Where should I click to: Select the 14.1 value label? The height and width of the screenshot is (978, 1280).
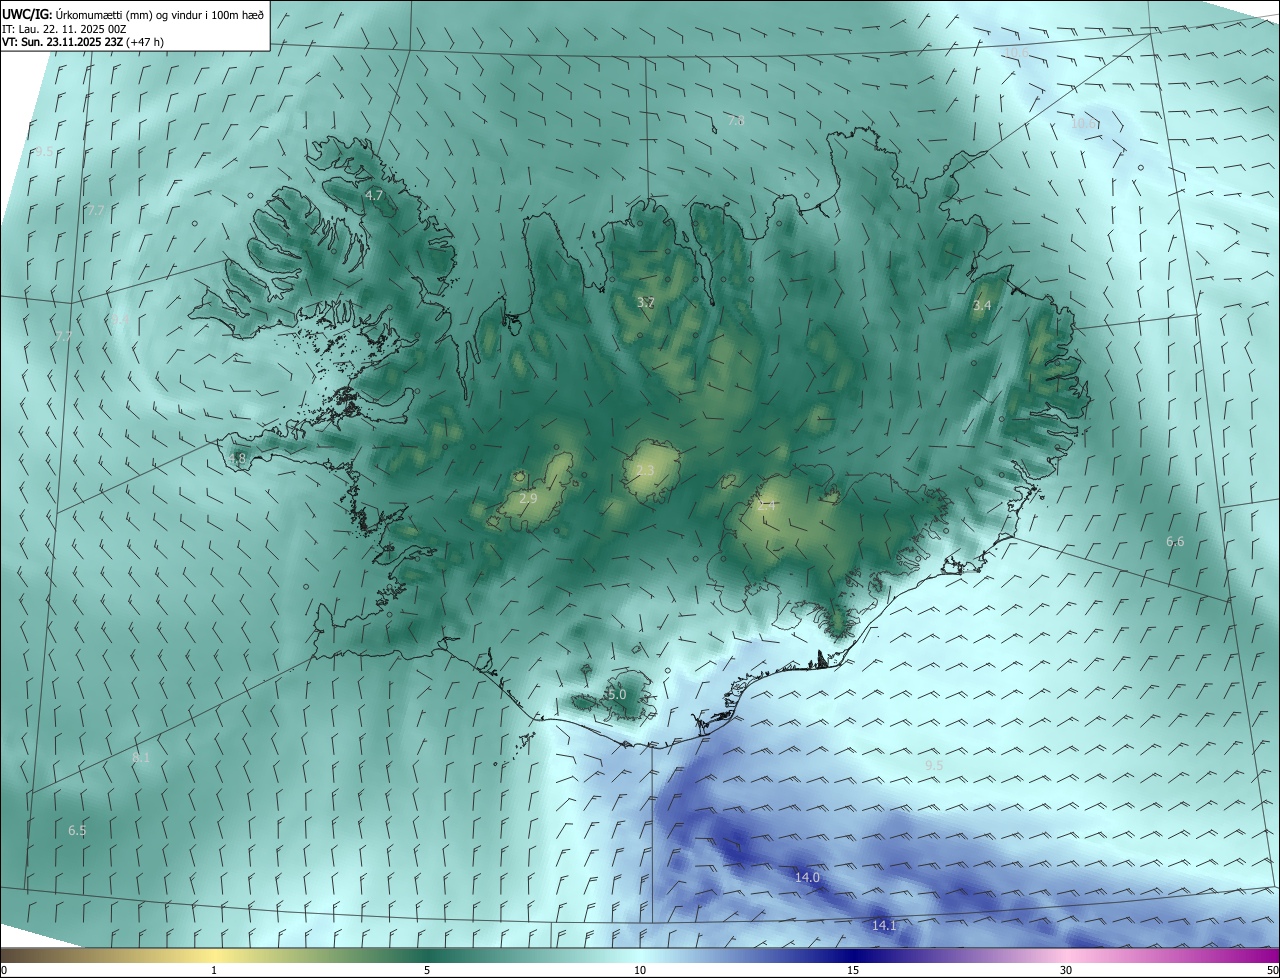pyautogui.click(x=884, y=926)
